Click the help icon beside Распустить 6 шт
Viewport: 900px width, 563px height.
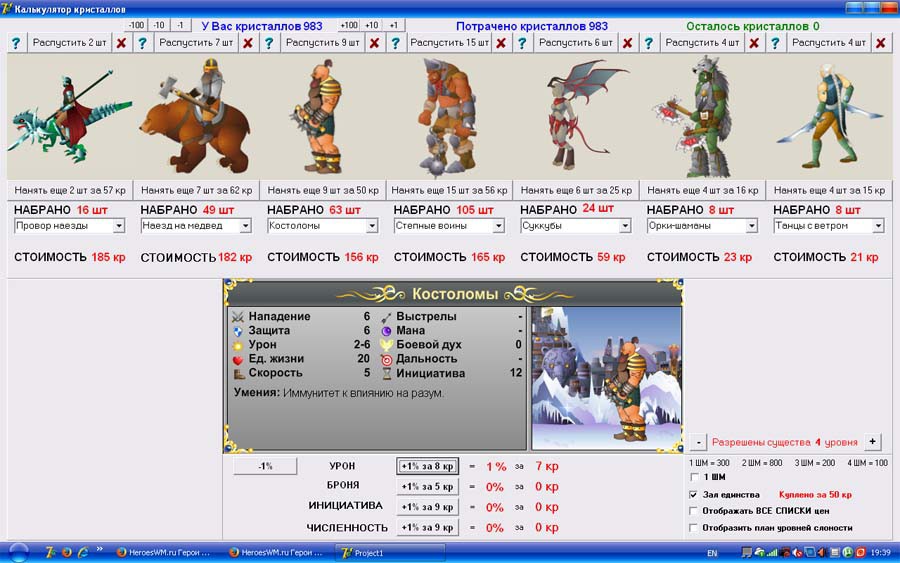[x=522, y=43]
